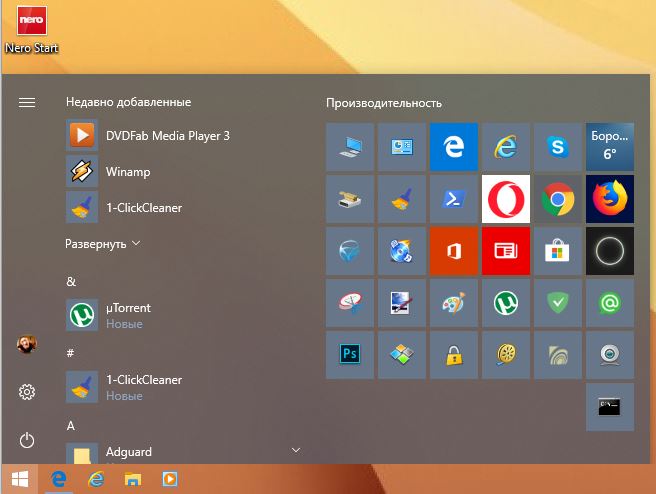656x494 pixels.
Task: Jump via the & section letter header
Action: coord(71,282)
